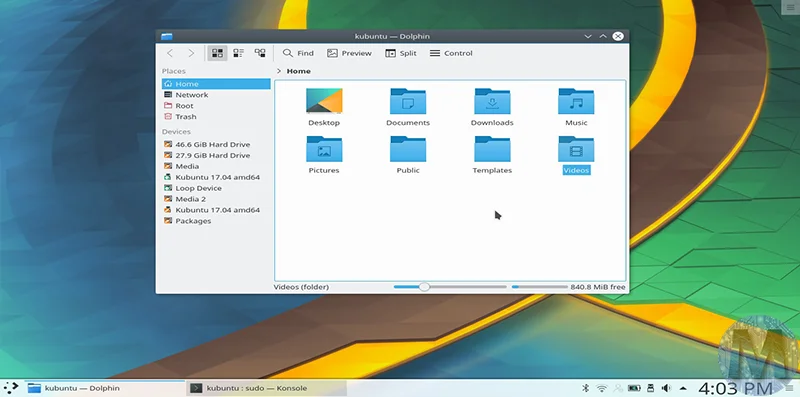Open Root in Places panel
The image size is (800, 397).
click(216, 106)
